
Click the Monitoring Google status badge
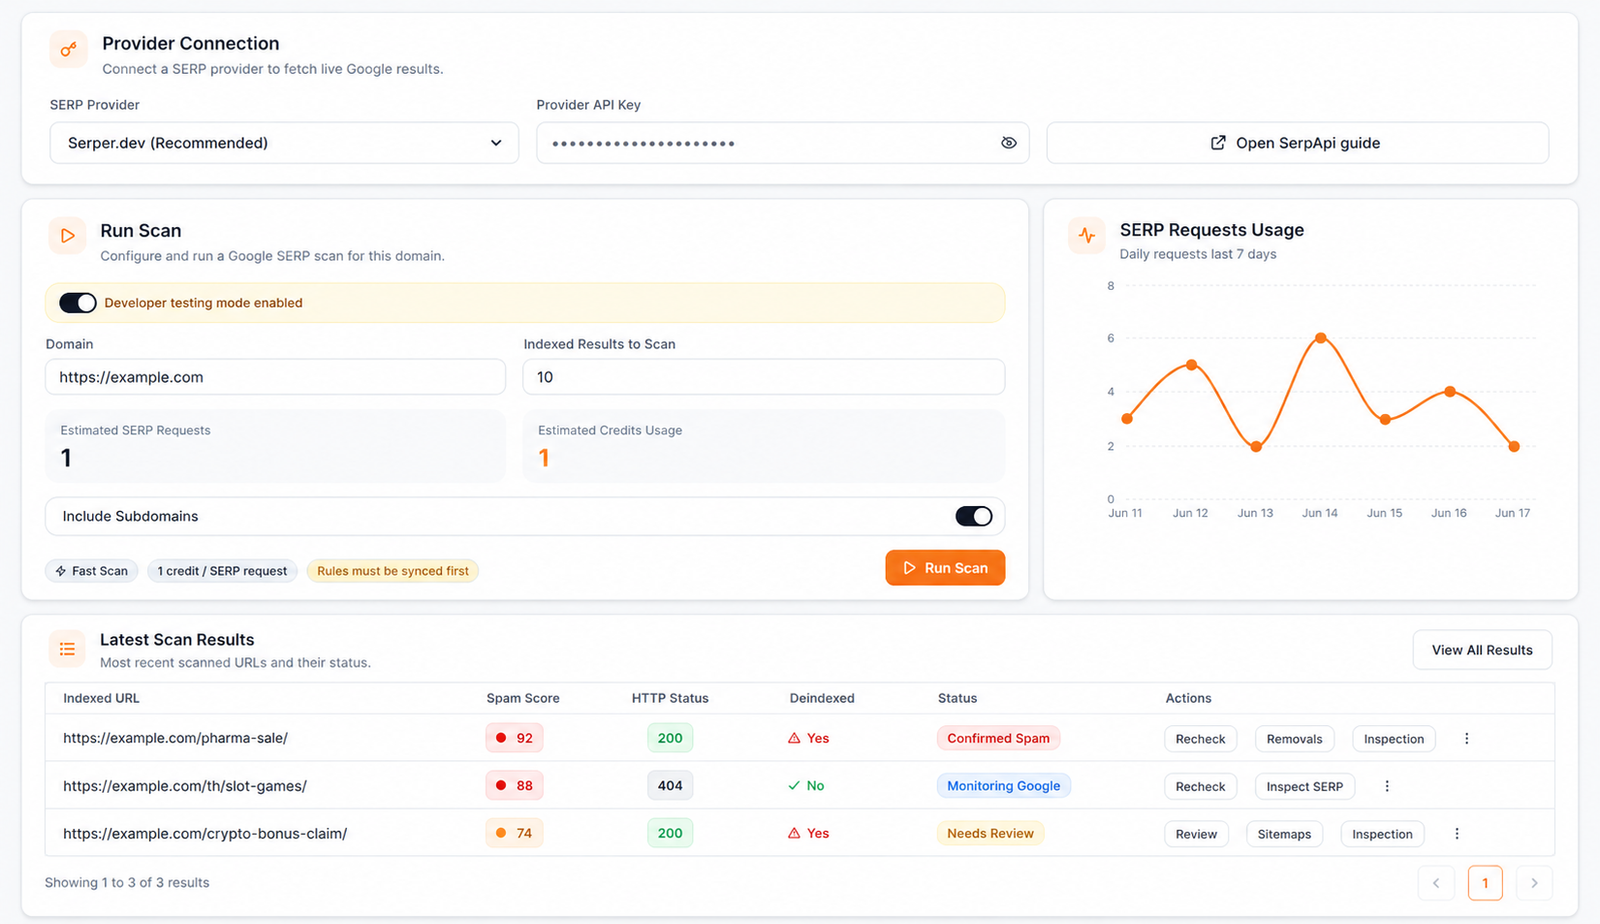(1004, 786)
